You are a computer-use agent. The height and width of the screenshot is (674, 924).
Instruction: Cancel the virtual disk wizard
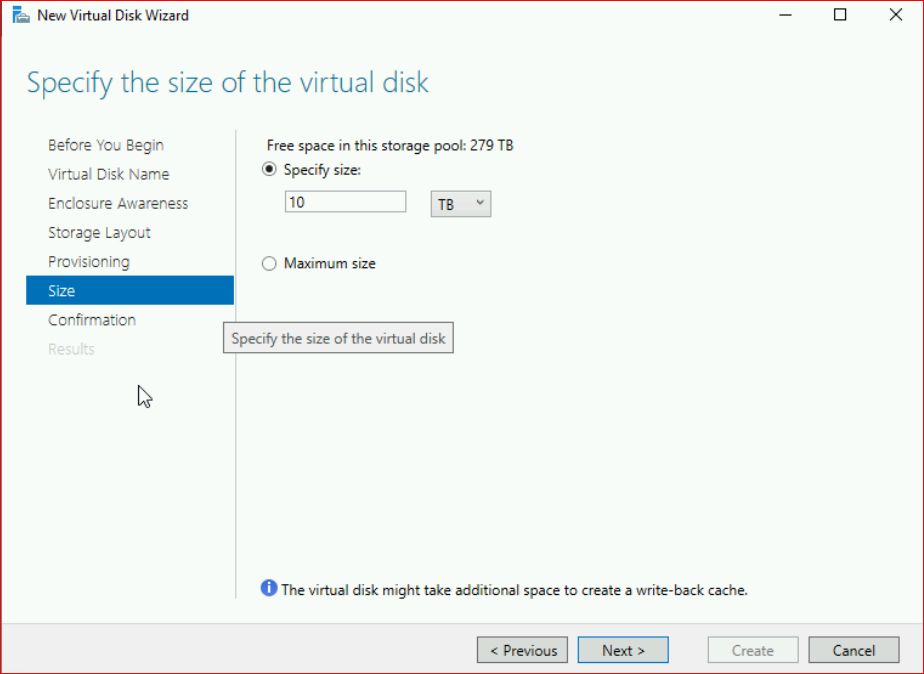(853, 650)
